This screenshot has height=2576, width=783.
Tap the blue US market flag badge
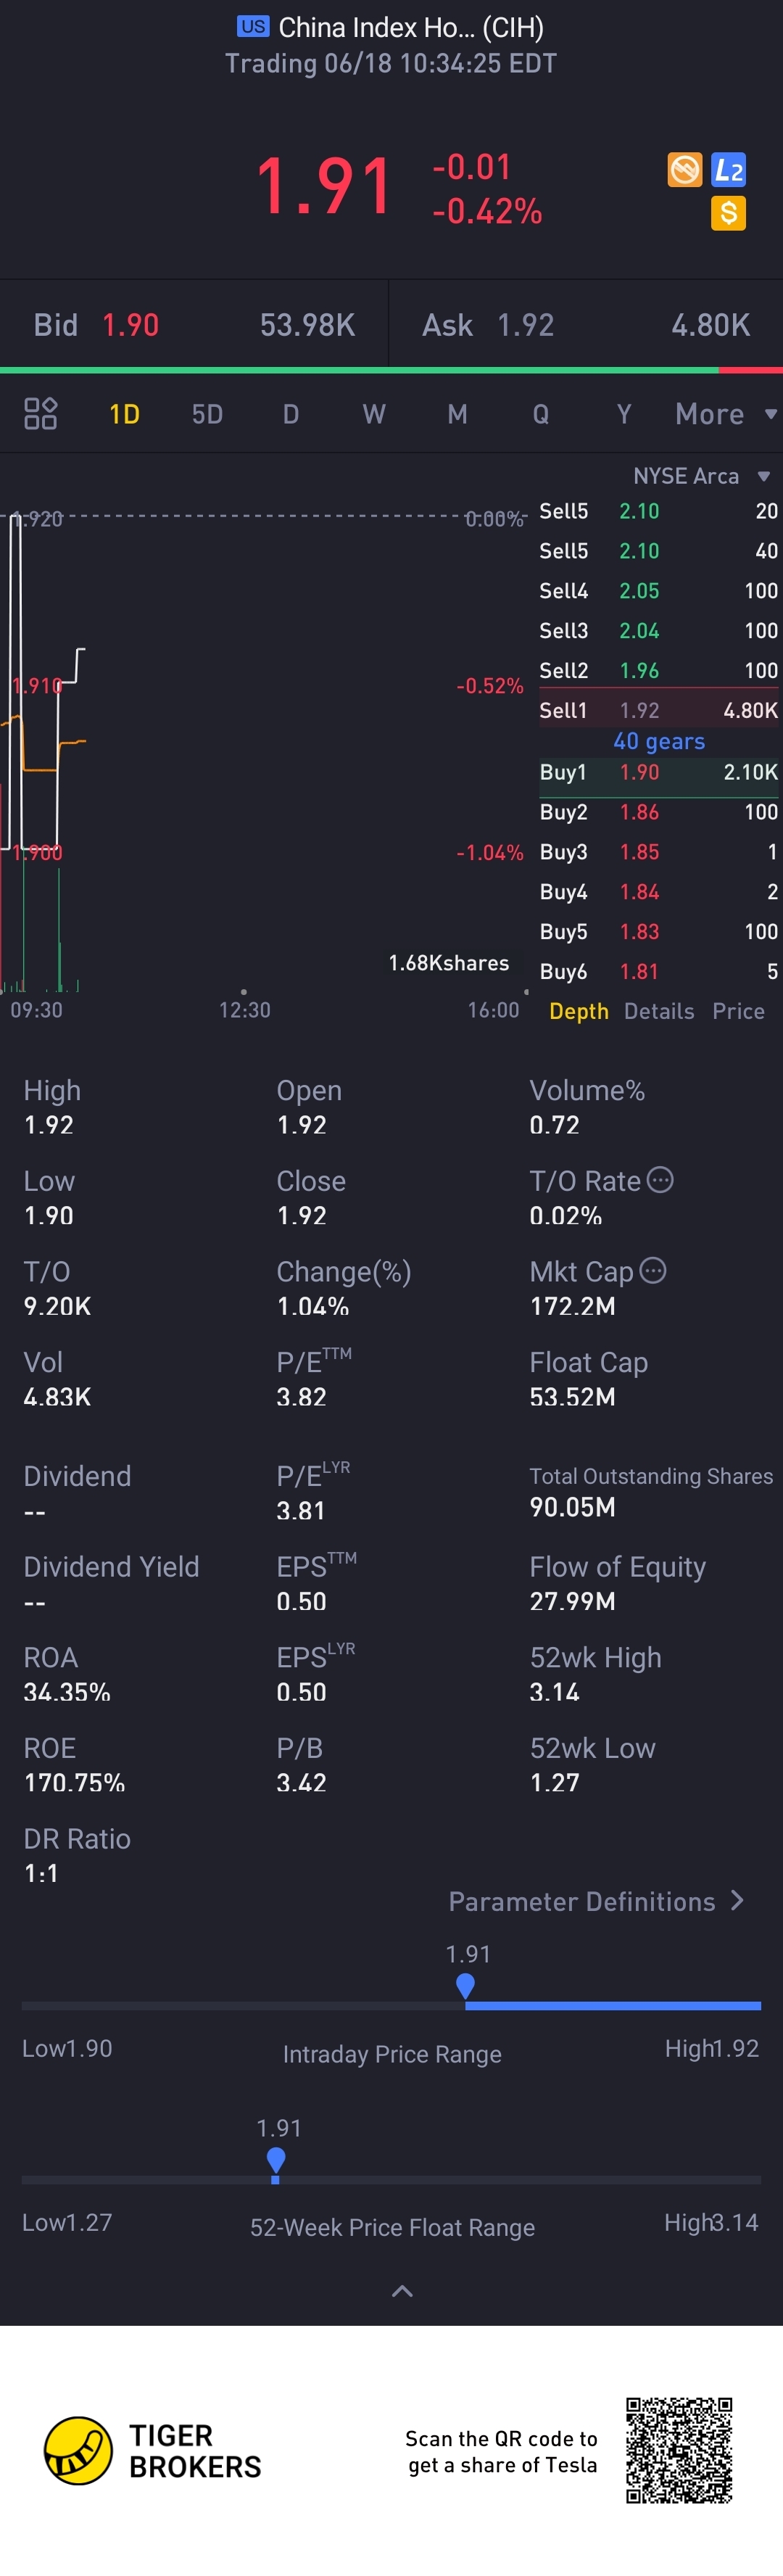point(253,27)
